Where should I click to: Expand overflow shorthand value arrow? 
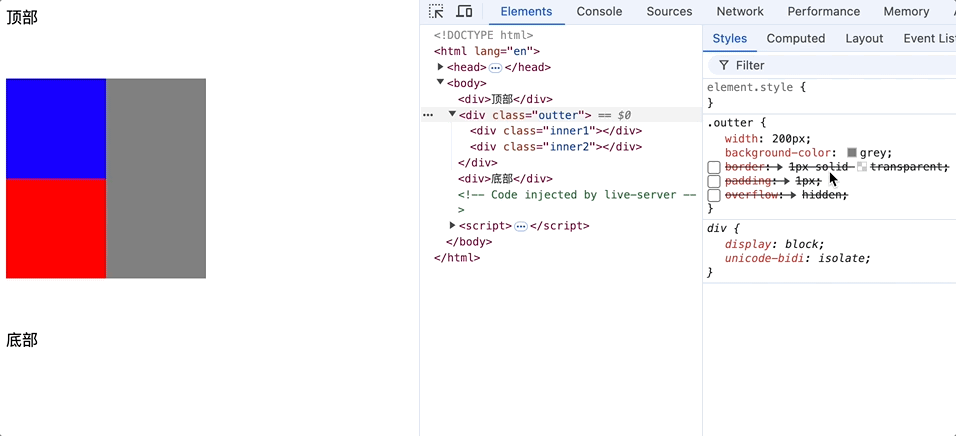792,195
